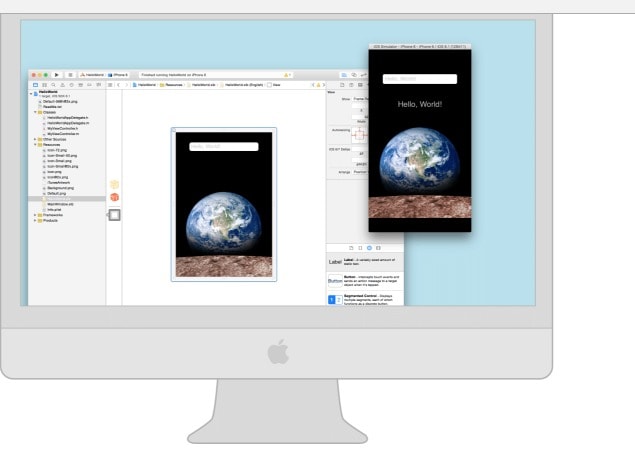Click the Earth image in canvas view
This screenshot has width=635, height=452.
pos(224,224)
